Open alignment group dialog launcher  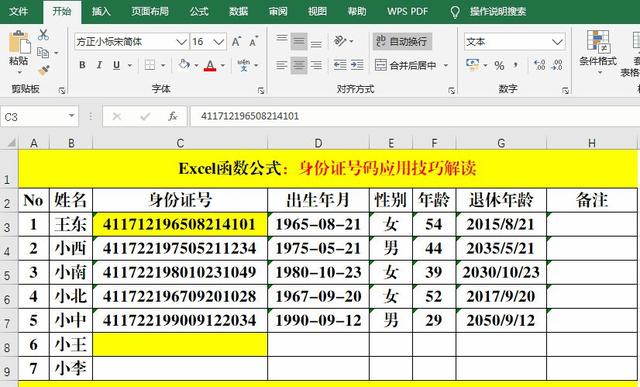(x=452, y=91)
